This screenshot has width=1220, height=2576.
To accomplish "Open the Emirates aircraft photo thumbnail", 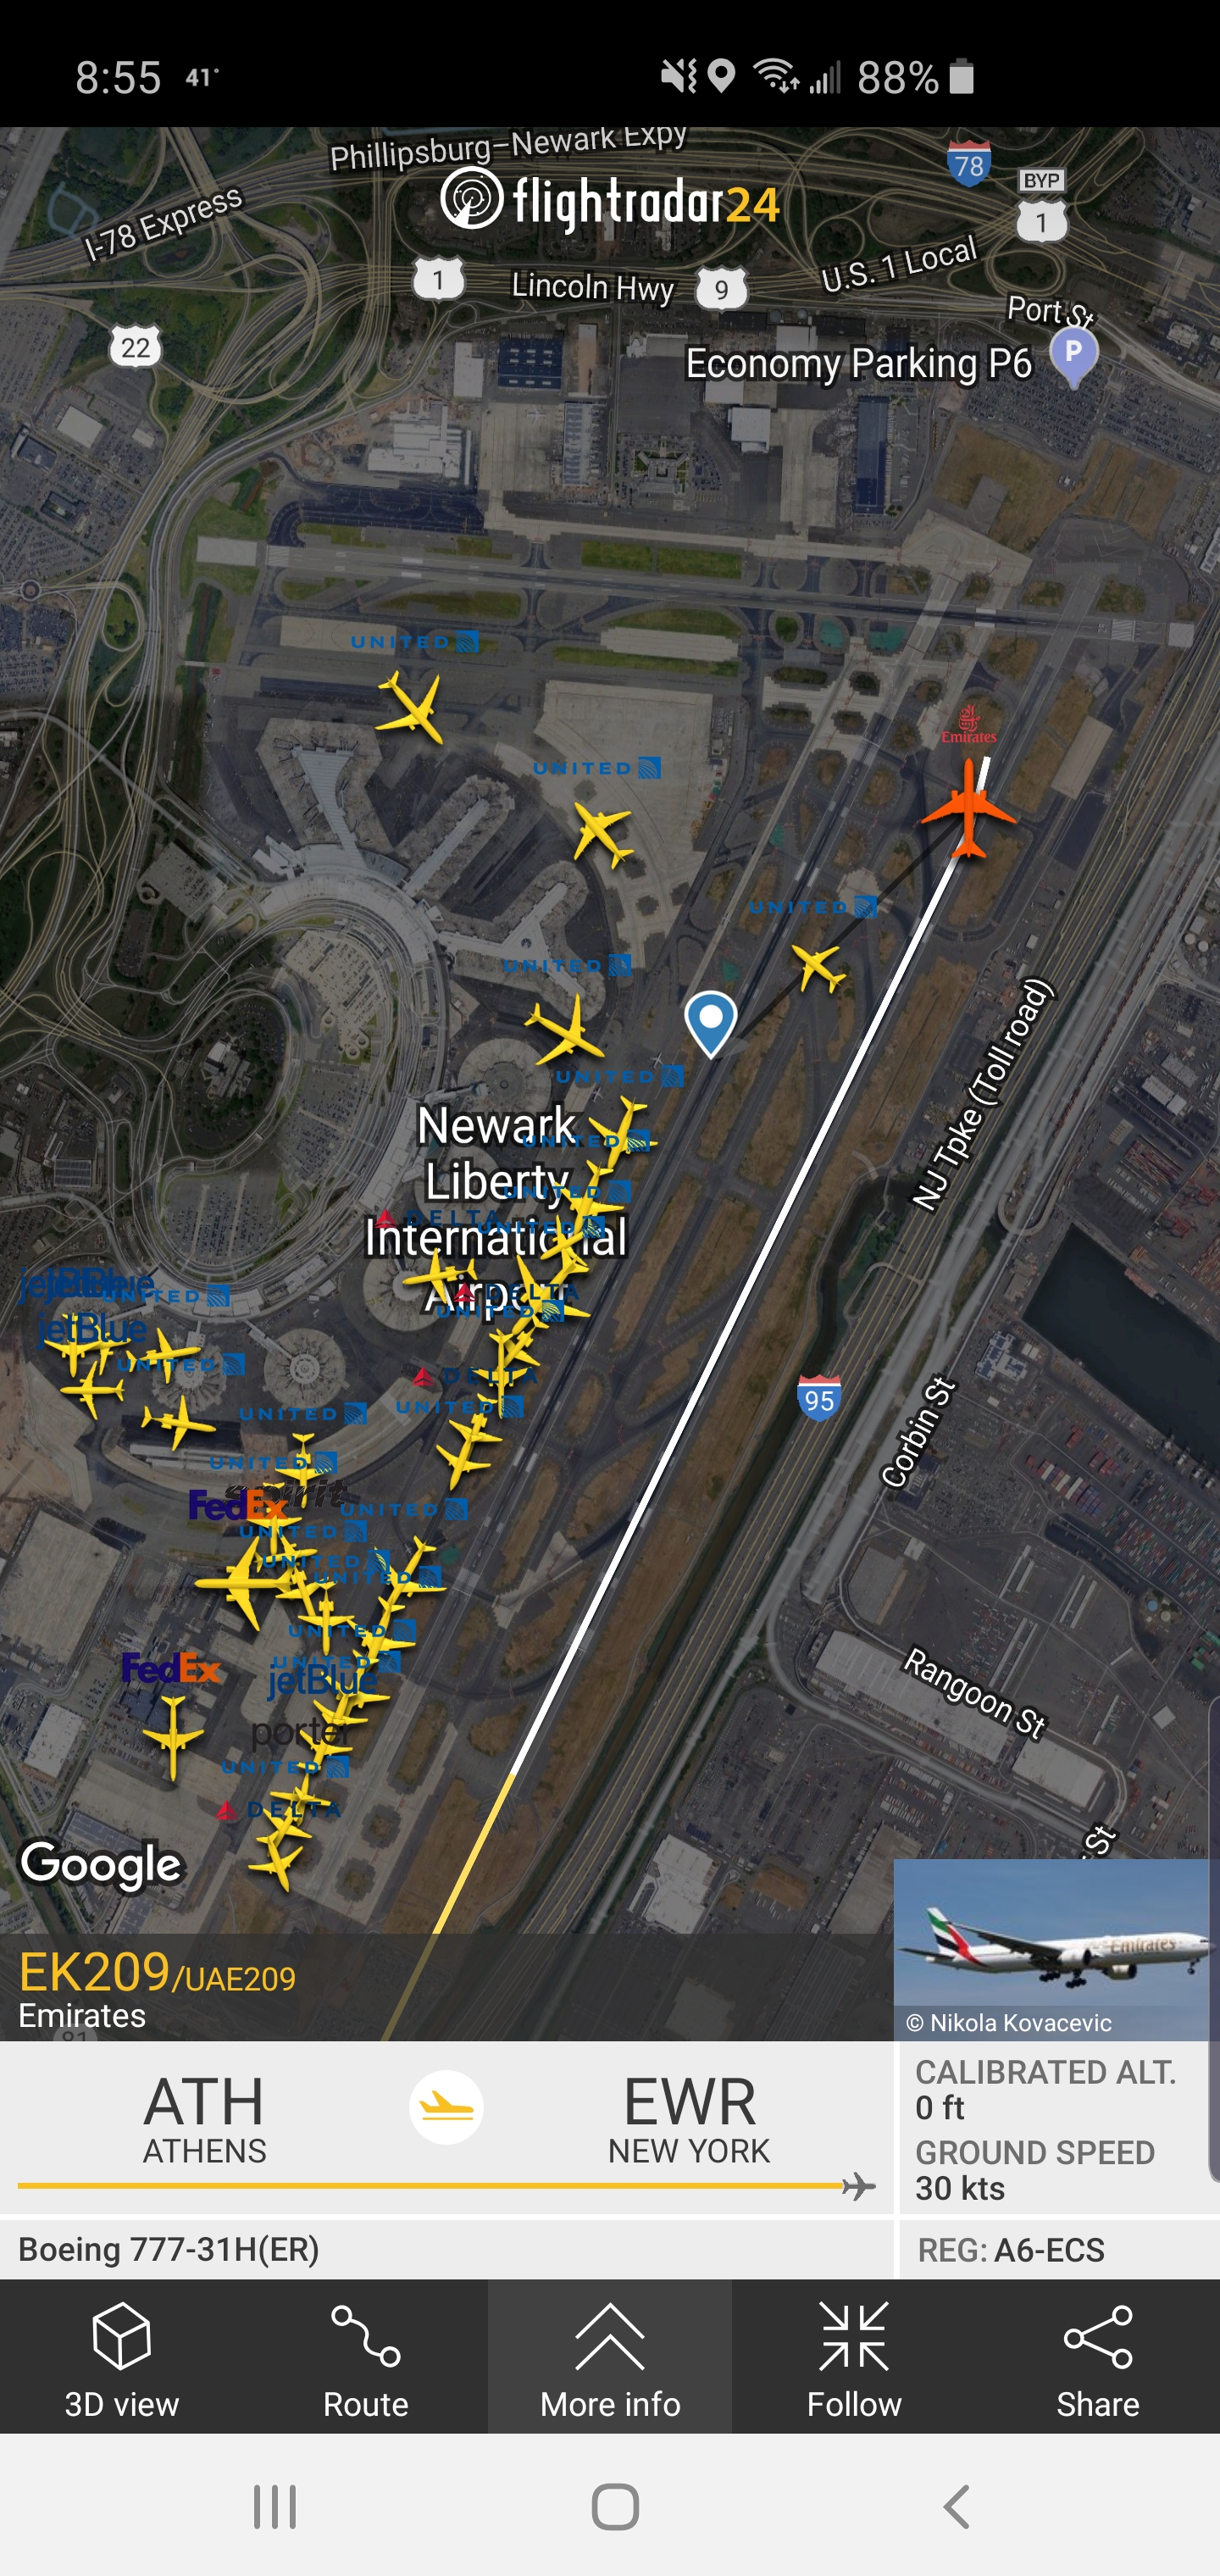I will tap(1053, 1949).
